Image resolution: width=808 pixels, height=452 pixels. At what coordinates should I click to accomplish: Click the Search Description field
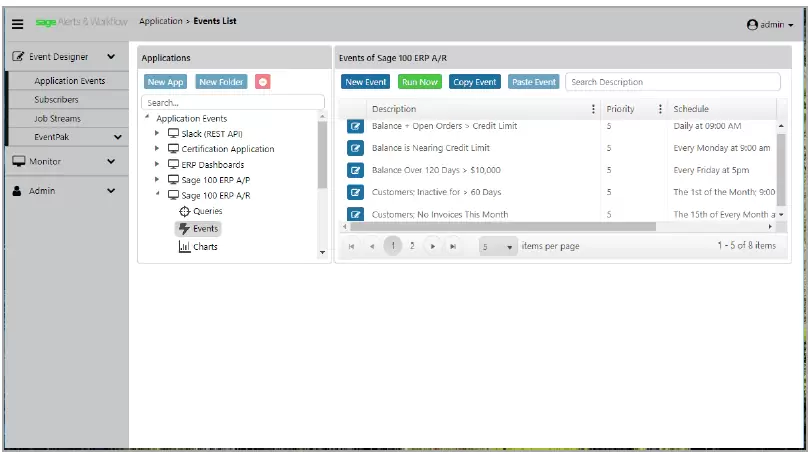672,82
